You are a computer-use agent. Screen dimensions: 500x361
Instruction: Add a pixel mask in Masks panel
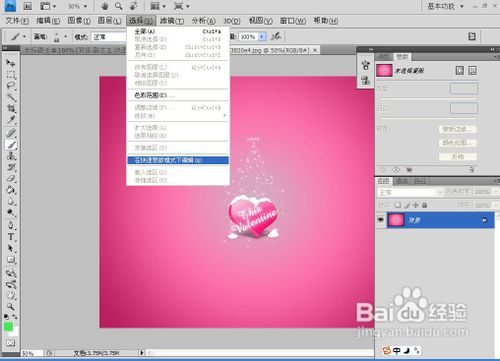click(460, 70)
